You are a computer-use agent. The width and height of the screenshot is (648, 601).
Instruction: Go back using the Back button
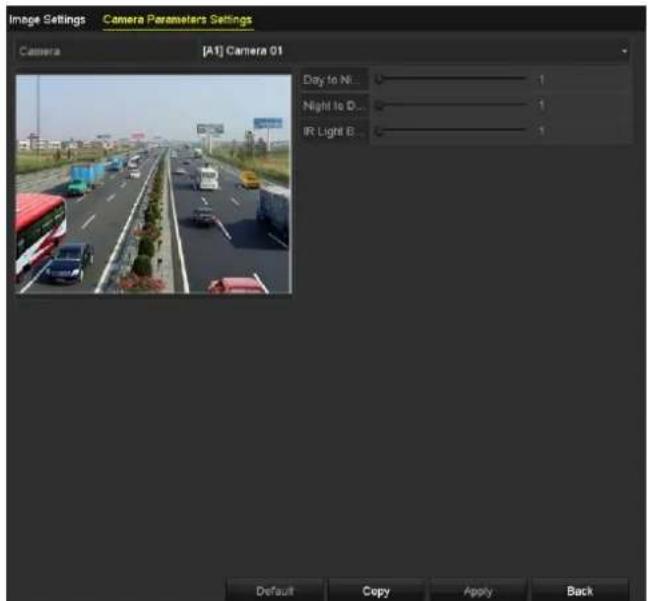click(580, 591)
